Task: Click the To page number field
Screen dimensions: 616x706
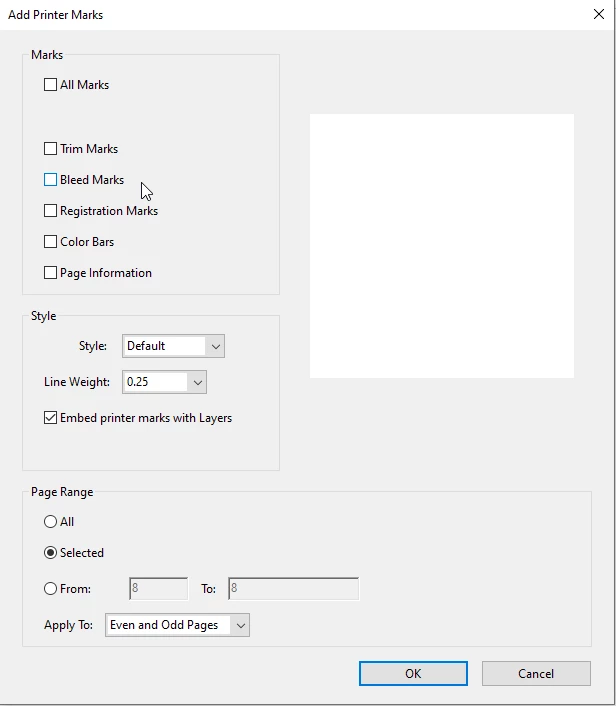Action: click(294, 588)
